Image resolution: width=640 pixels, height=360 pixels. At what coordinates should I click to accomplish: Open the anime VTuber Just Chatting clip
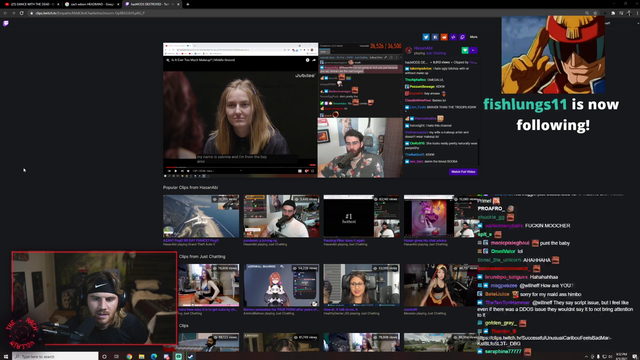click(282, 285)
